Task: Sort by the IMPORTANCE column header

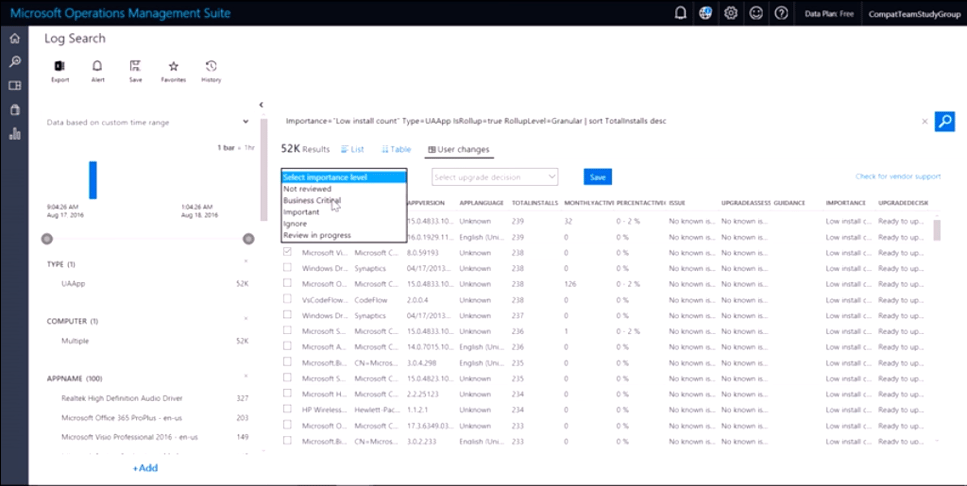Action: coord(846,203)
